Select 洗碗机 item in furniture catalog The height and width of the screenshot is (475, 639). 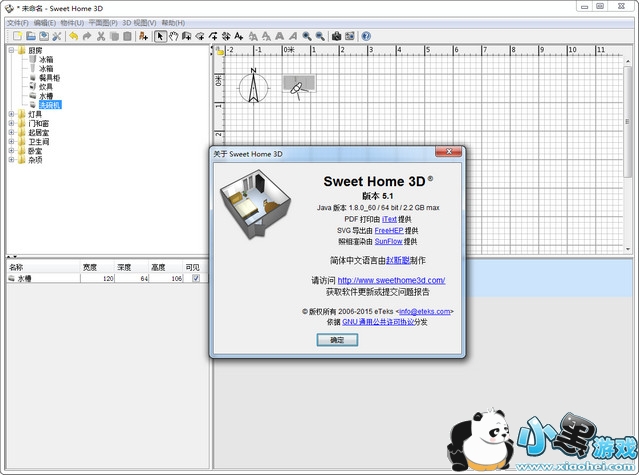click(x=52, y=104)
